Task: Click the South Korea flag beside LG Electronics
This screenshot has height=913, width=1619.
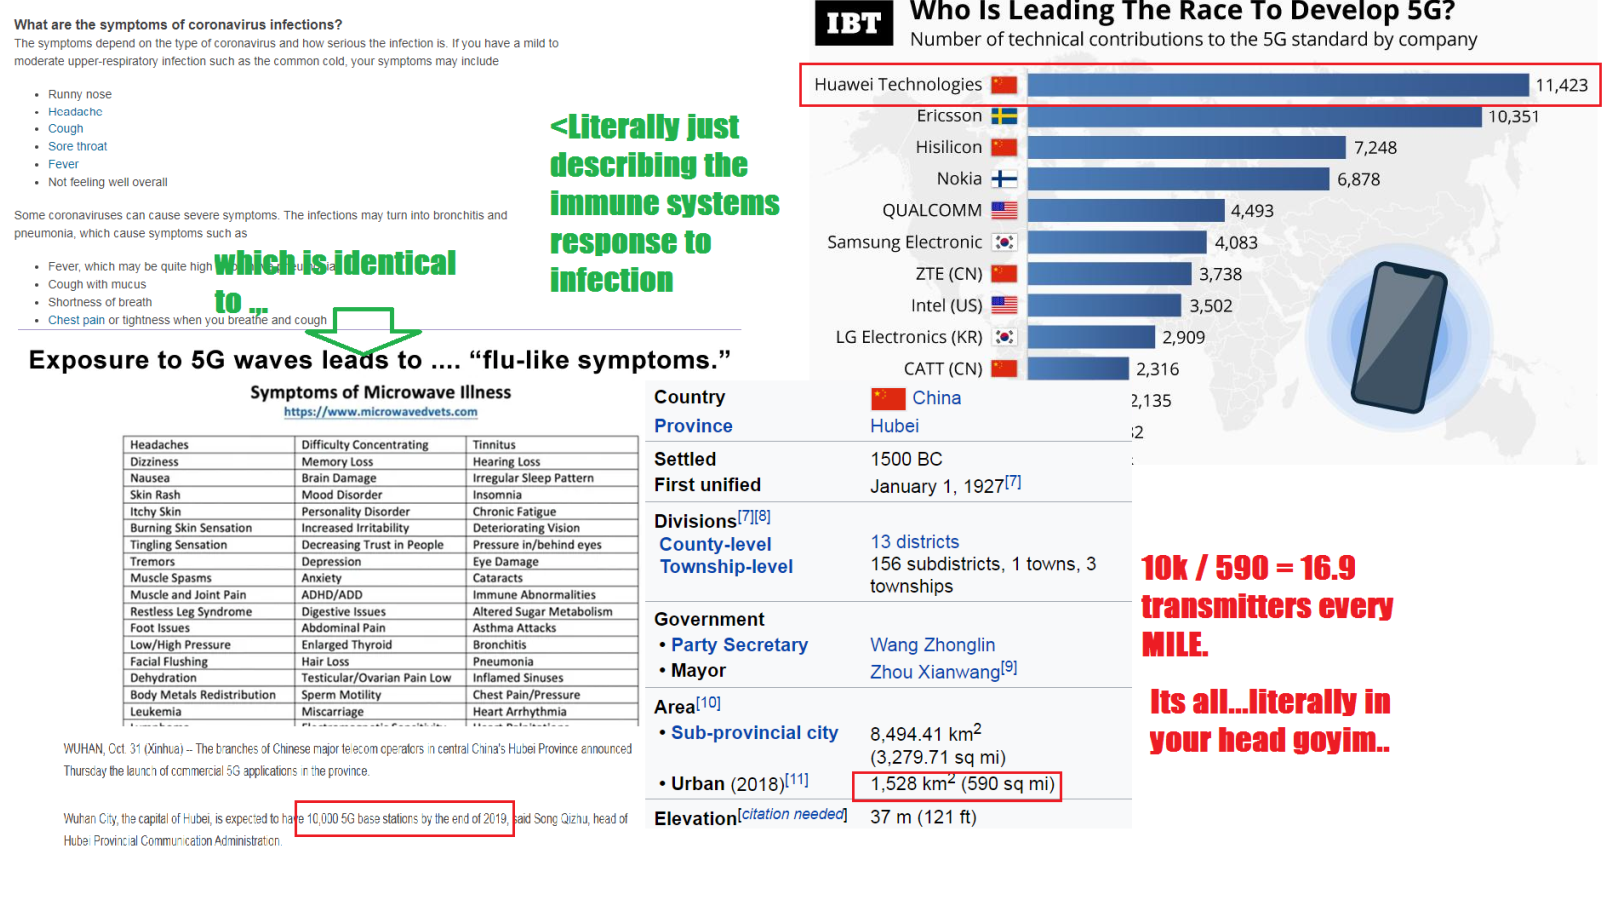Action: [x=1004, y=337]
